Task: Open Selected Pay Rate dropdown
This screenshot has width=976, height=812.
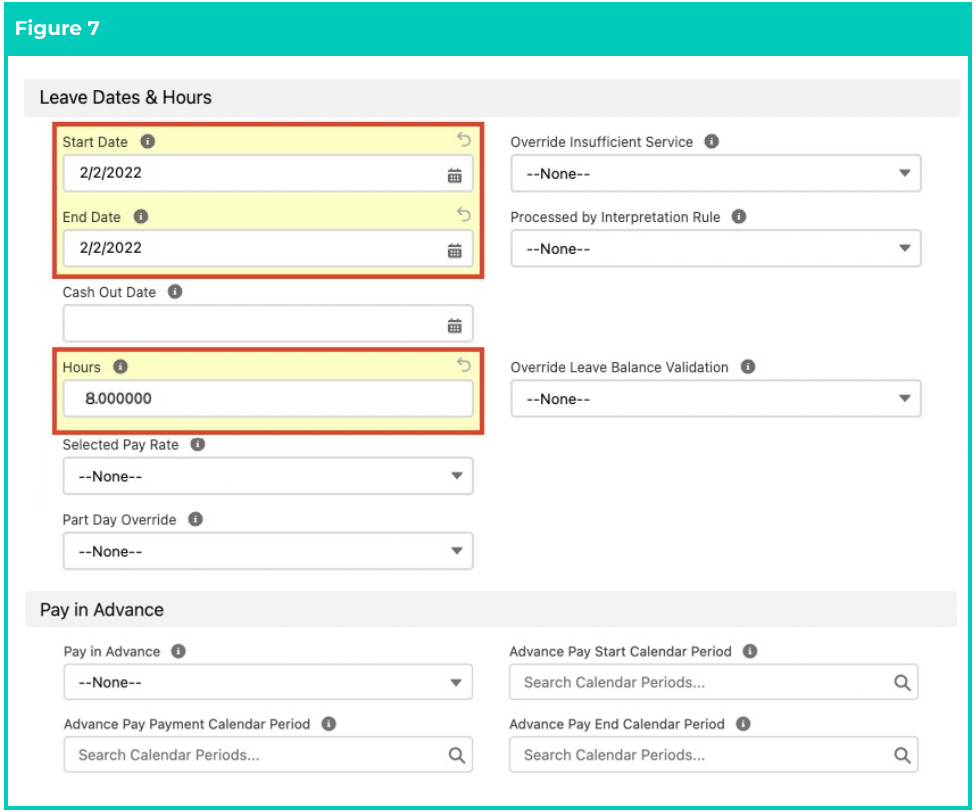Action: (x=268, y=476)
